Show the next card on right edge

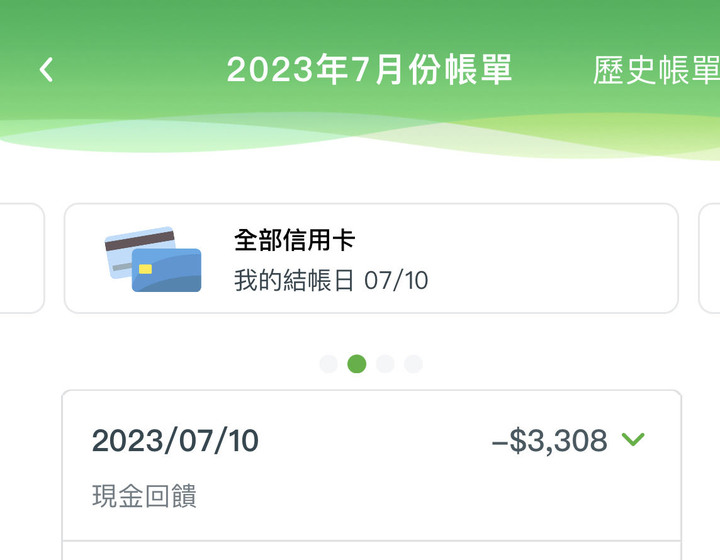pos(708,258)
